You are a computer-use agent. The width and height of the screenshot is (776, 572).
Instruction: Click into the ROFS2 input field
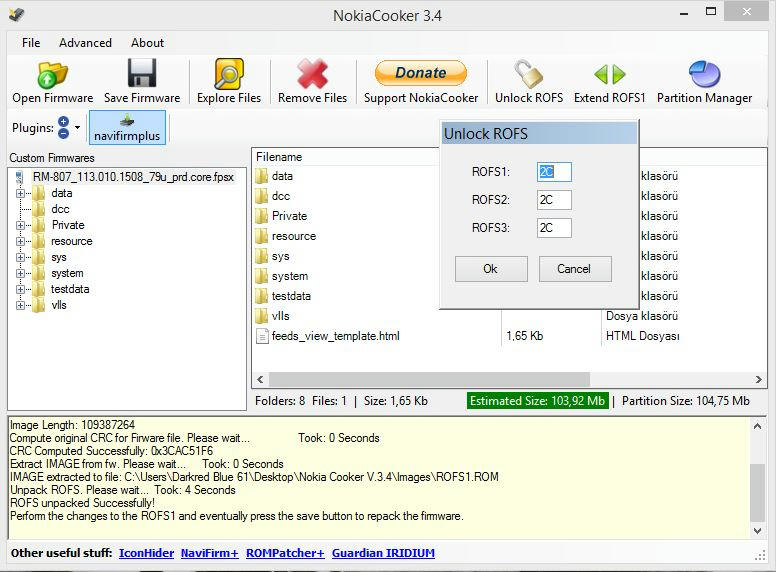[554, 200]
